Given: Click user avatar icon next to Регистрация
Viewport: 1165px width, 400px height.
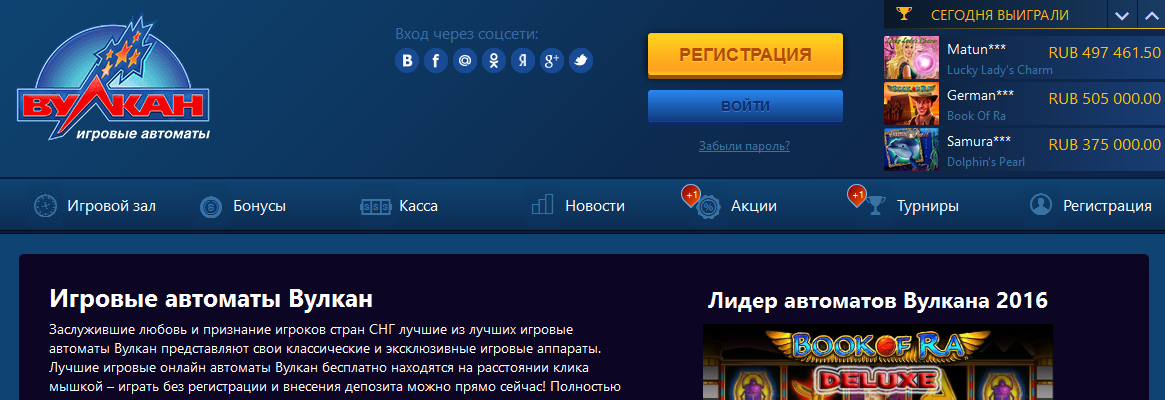Looking at the screenshot, I should pyautogui.click(x=1041, y=204).
